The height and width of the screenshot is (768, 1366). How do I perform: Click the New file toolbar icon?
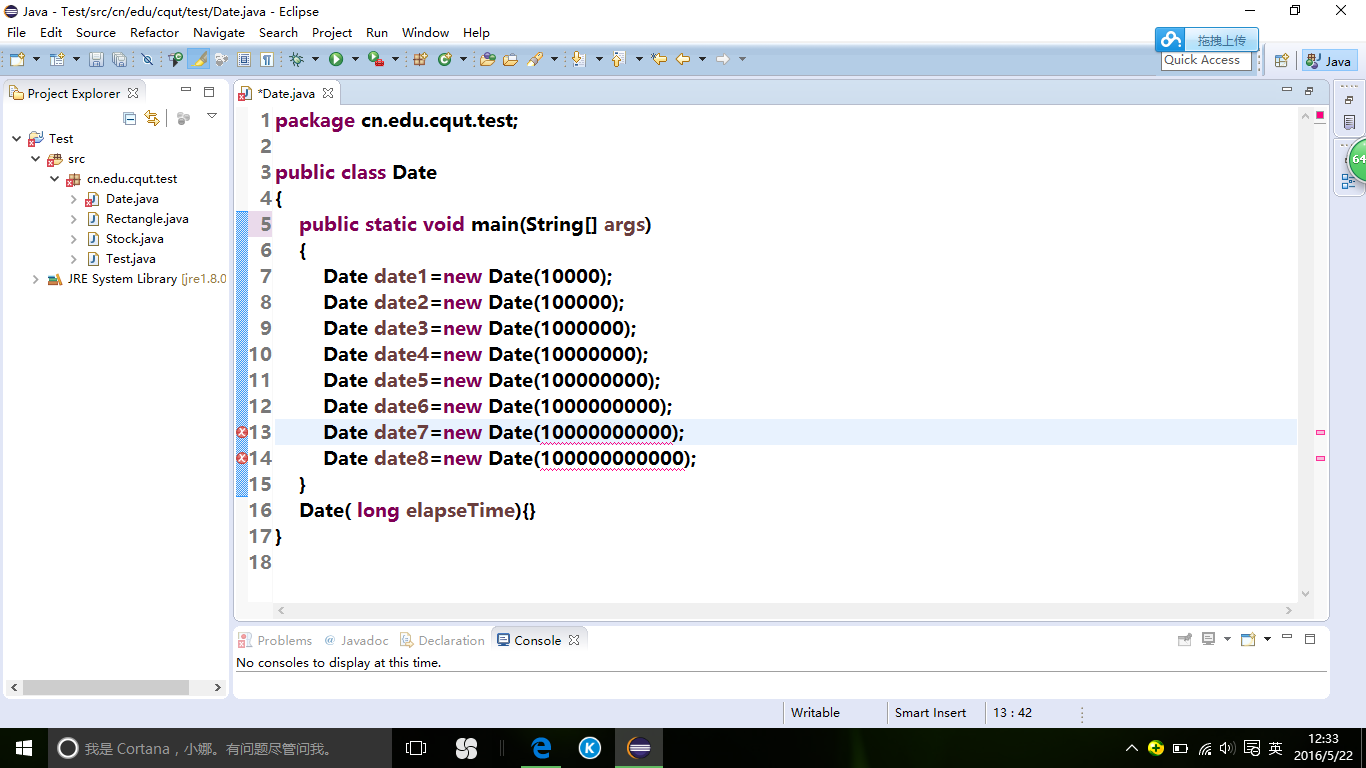click(18, 59)
